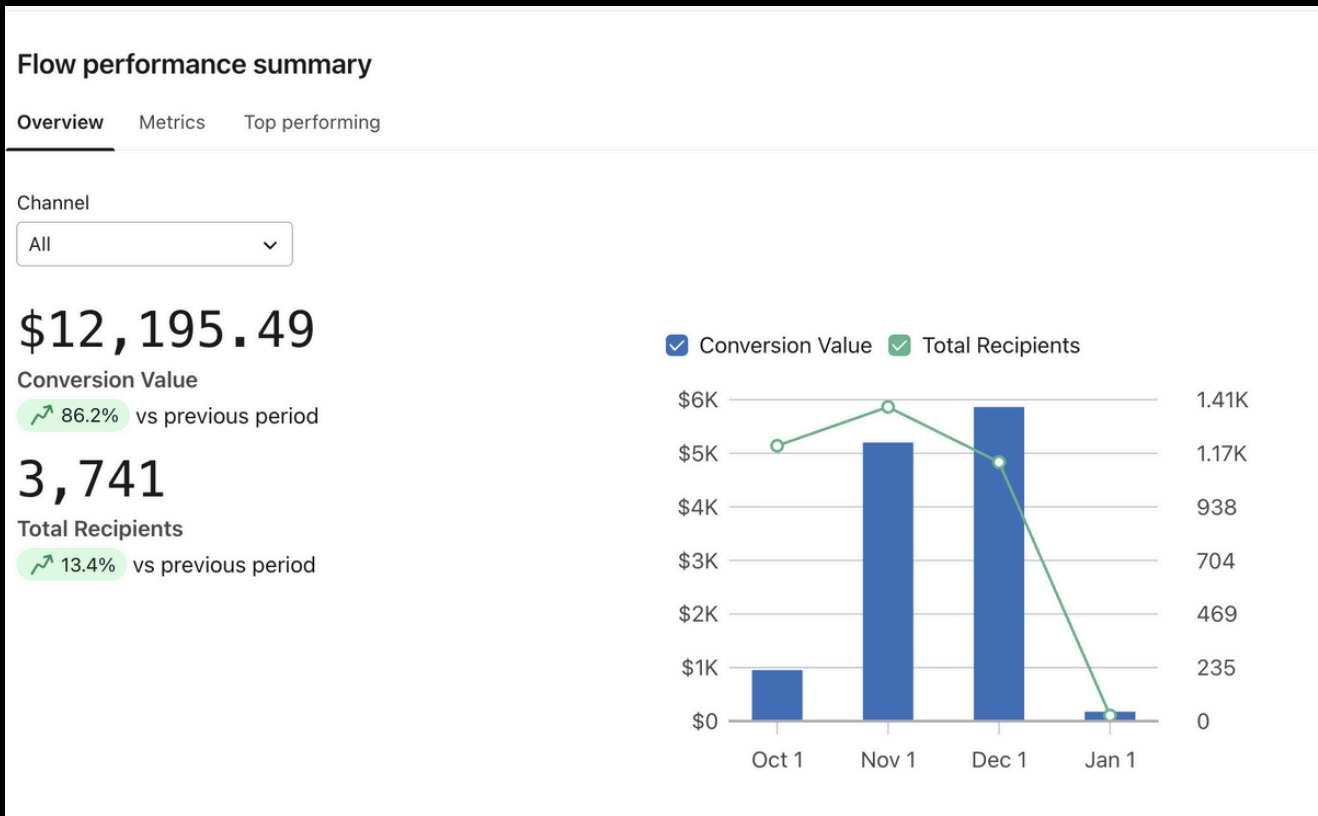Click the 13.4% change badge
The image size is (1318, 816).
tap(72, 566)
